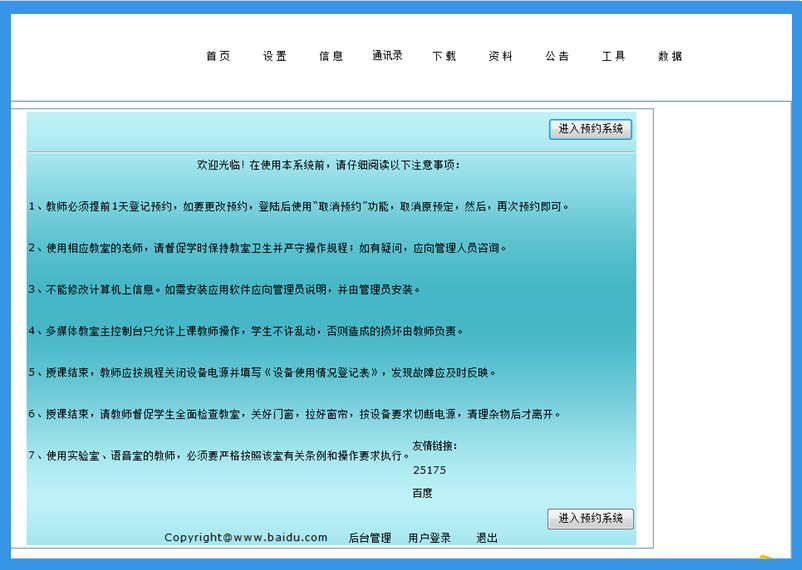Select rule 4 about 多媒体教室主控制台
This screenshot has height=570, width=802.
[x=246, y=331]
